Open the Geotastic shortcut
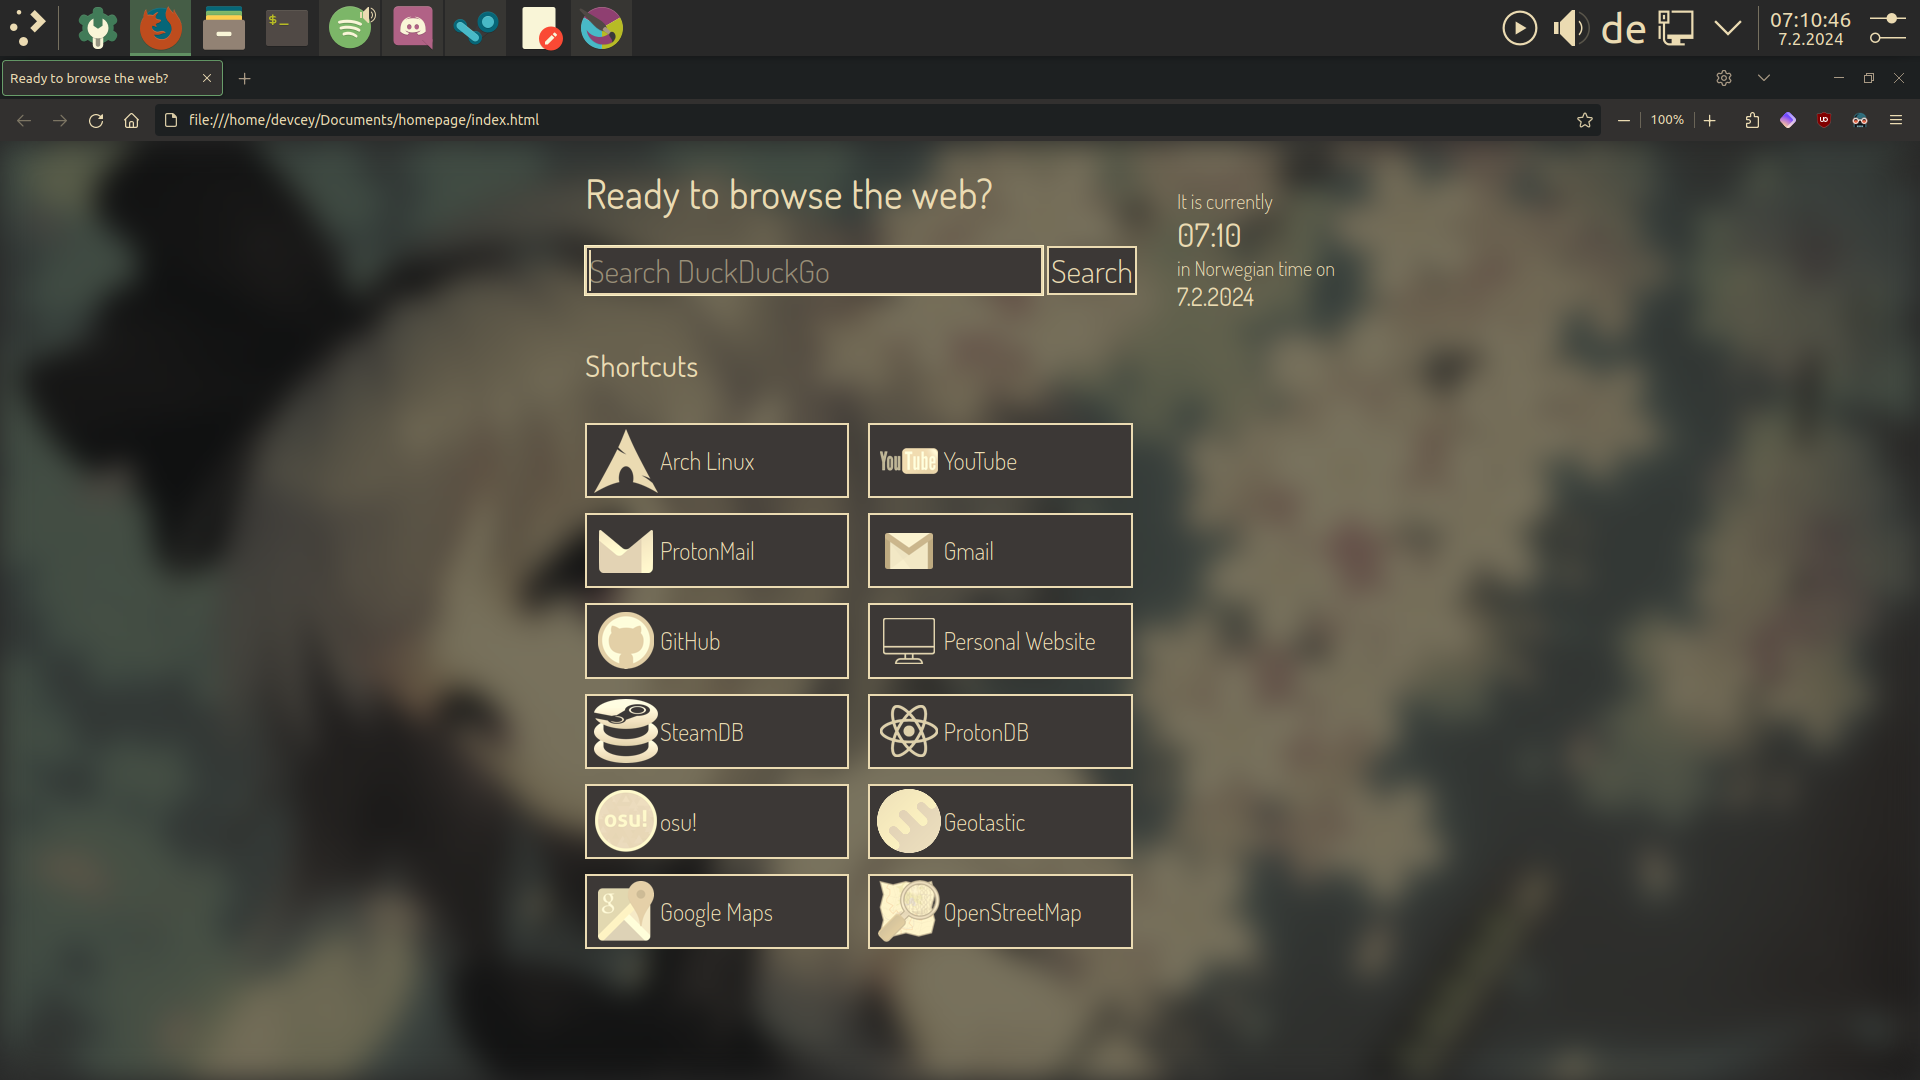Image resolution: width=1920 pixels, height=1080 pixels. click(x=1000, y=822)
